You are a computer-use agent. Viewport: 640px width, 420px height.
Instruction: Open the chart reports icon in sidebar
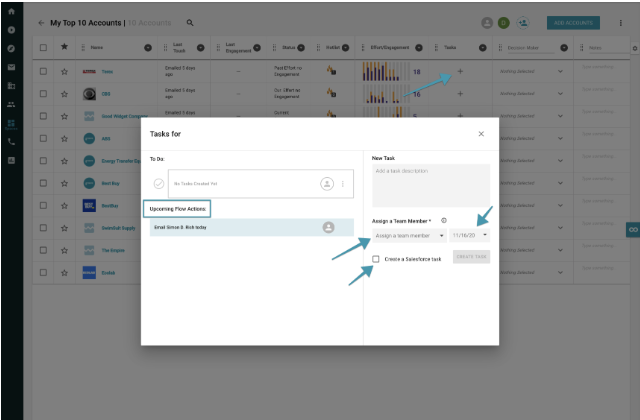[11, 160]
